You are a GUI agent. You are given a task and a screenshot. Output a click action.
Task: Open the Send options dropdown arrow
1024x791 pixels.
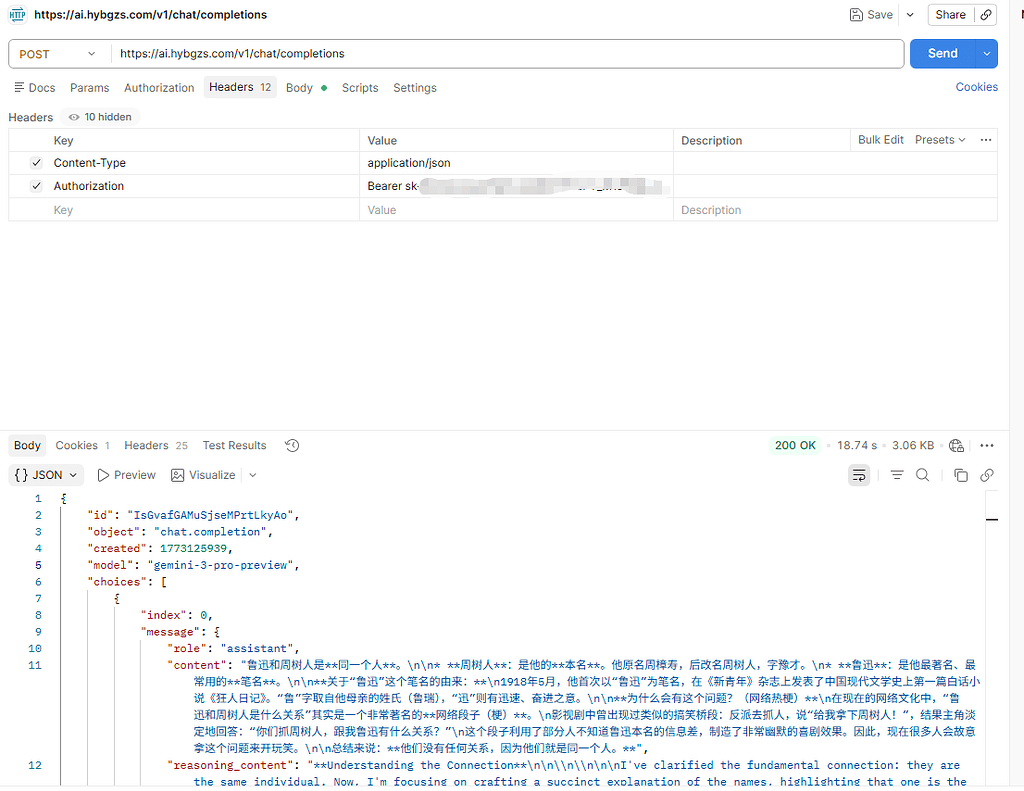pyautogui.click(x=986, y=54)
